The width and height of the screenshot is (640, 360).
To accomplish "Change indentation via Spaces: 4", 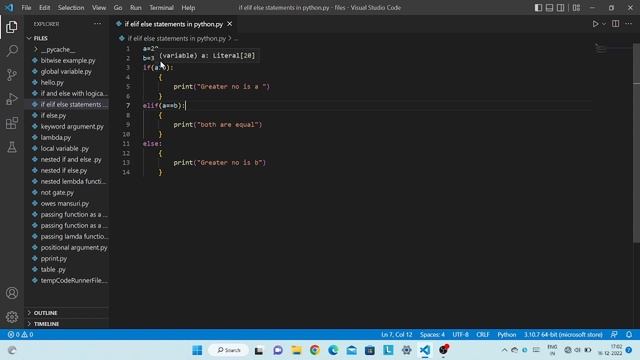I will (432, 335).
